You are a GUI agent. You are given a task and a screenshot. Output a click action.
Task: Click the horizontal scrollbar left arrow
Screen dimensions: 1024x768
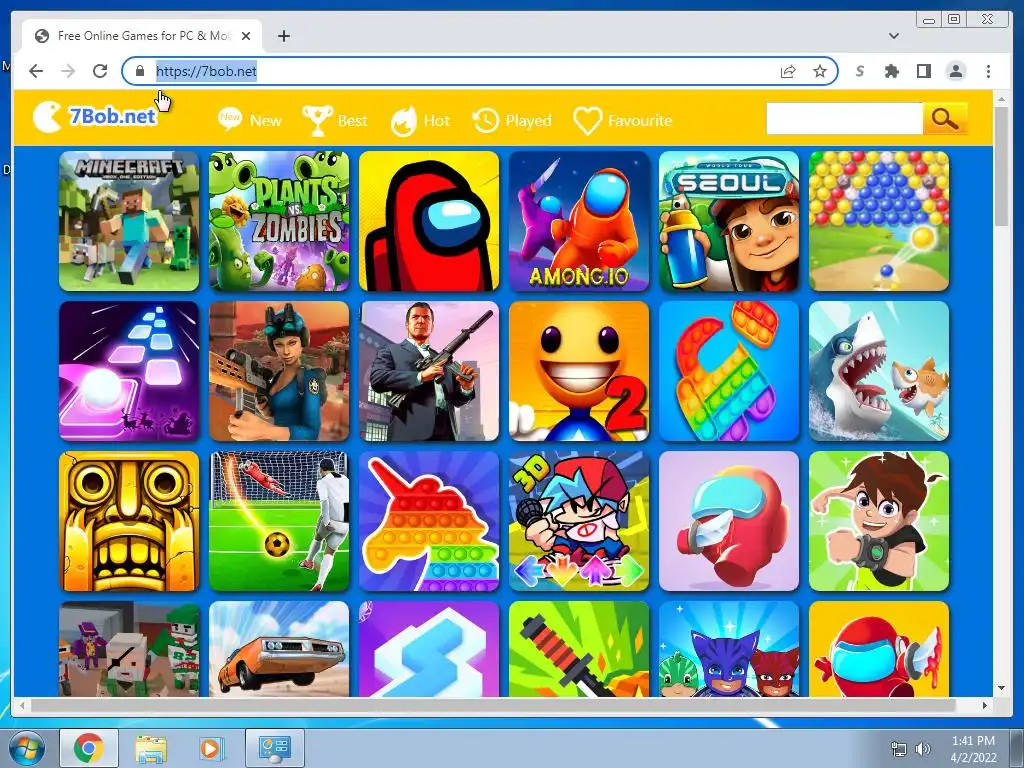pos(23,705)
